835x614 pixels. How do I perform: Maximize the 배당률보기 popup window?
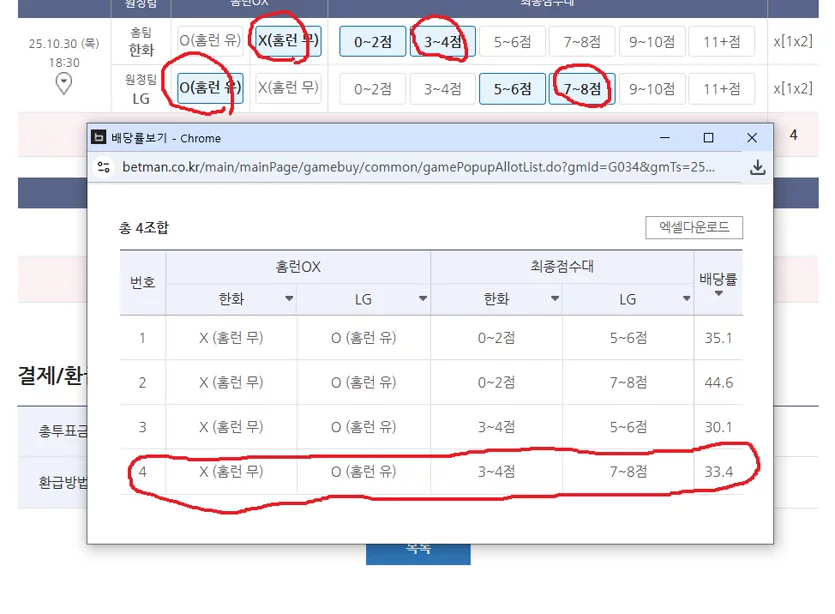pos(708,138)
